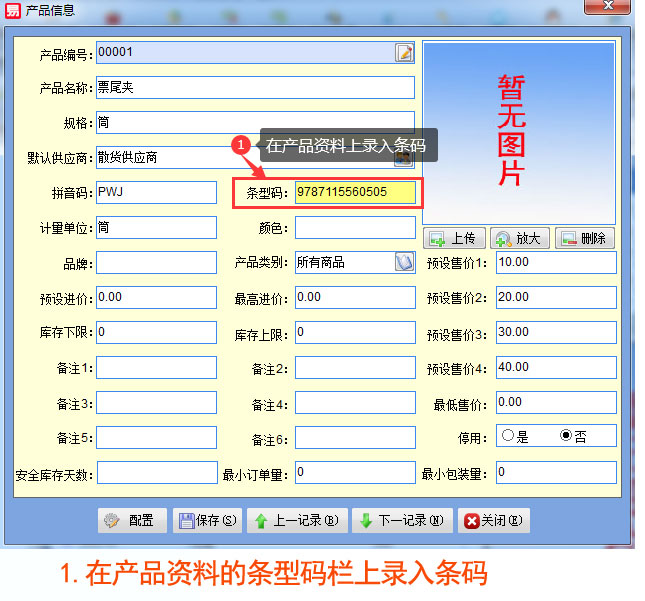Save the product with 保存 button
This screenshot has height=601, width=645.
pyautogui.click(x=208, y=520)
